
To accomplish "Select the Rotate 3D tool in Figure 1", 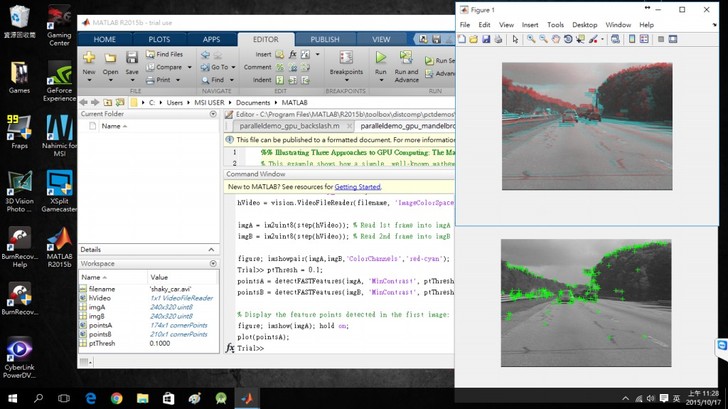I will tap(568, 39).
